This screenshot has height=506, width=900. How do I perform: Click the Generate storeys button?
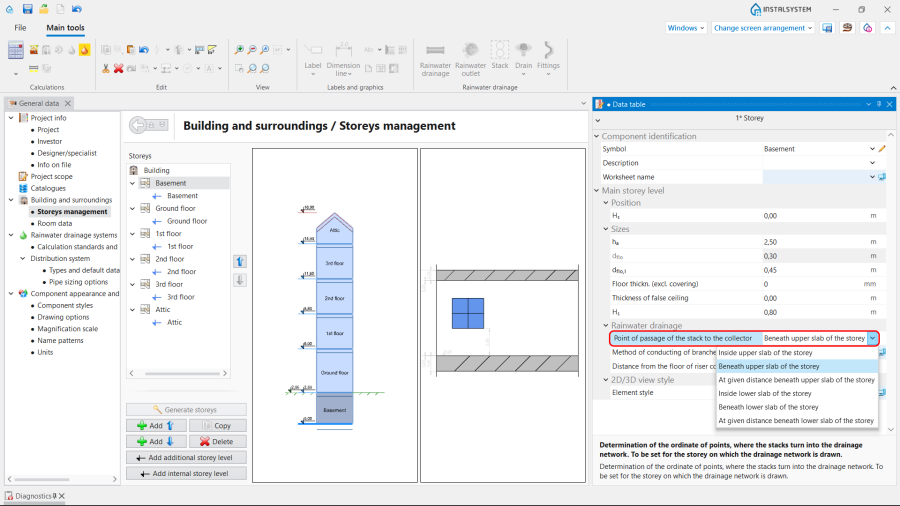coord(187,410)
